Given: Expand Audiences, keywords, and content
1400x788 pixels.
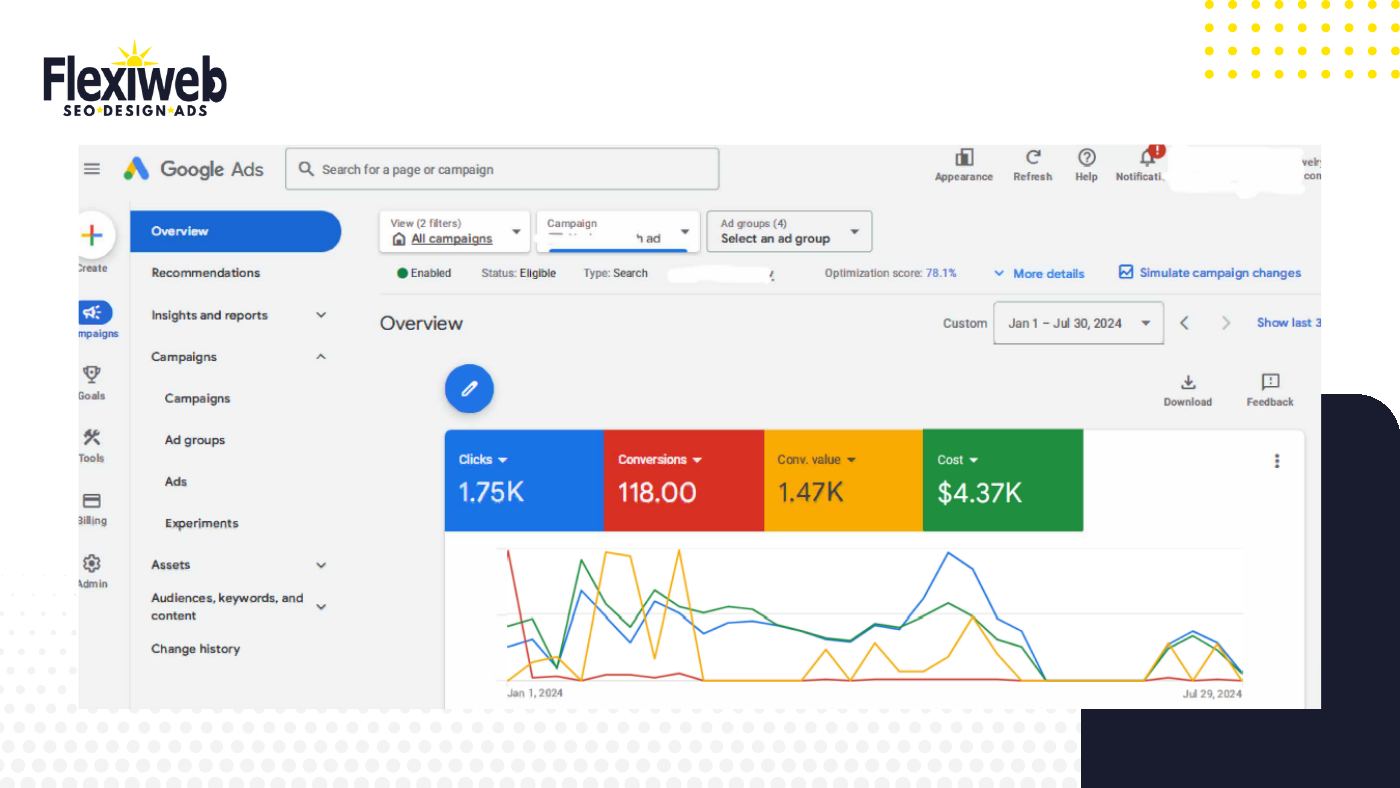Looking at the screenshot, I should pyautogui.click(x=321, y=606).
